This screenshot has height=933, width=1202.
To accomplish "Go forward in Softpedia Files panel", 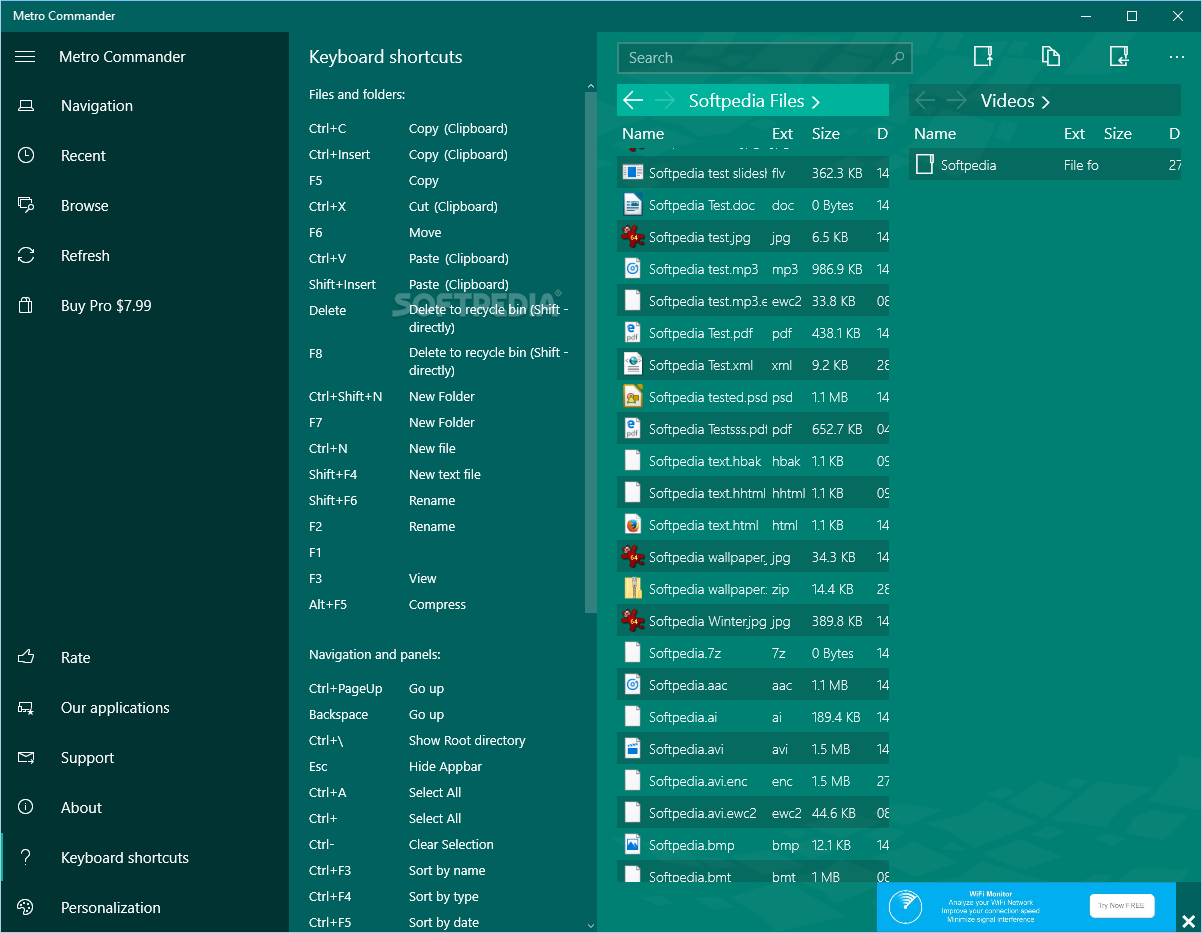I will (x=664, y=101).
